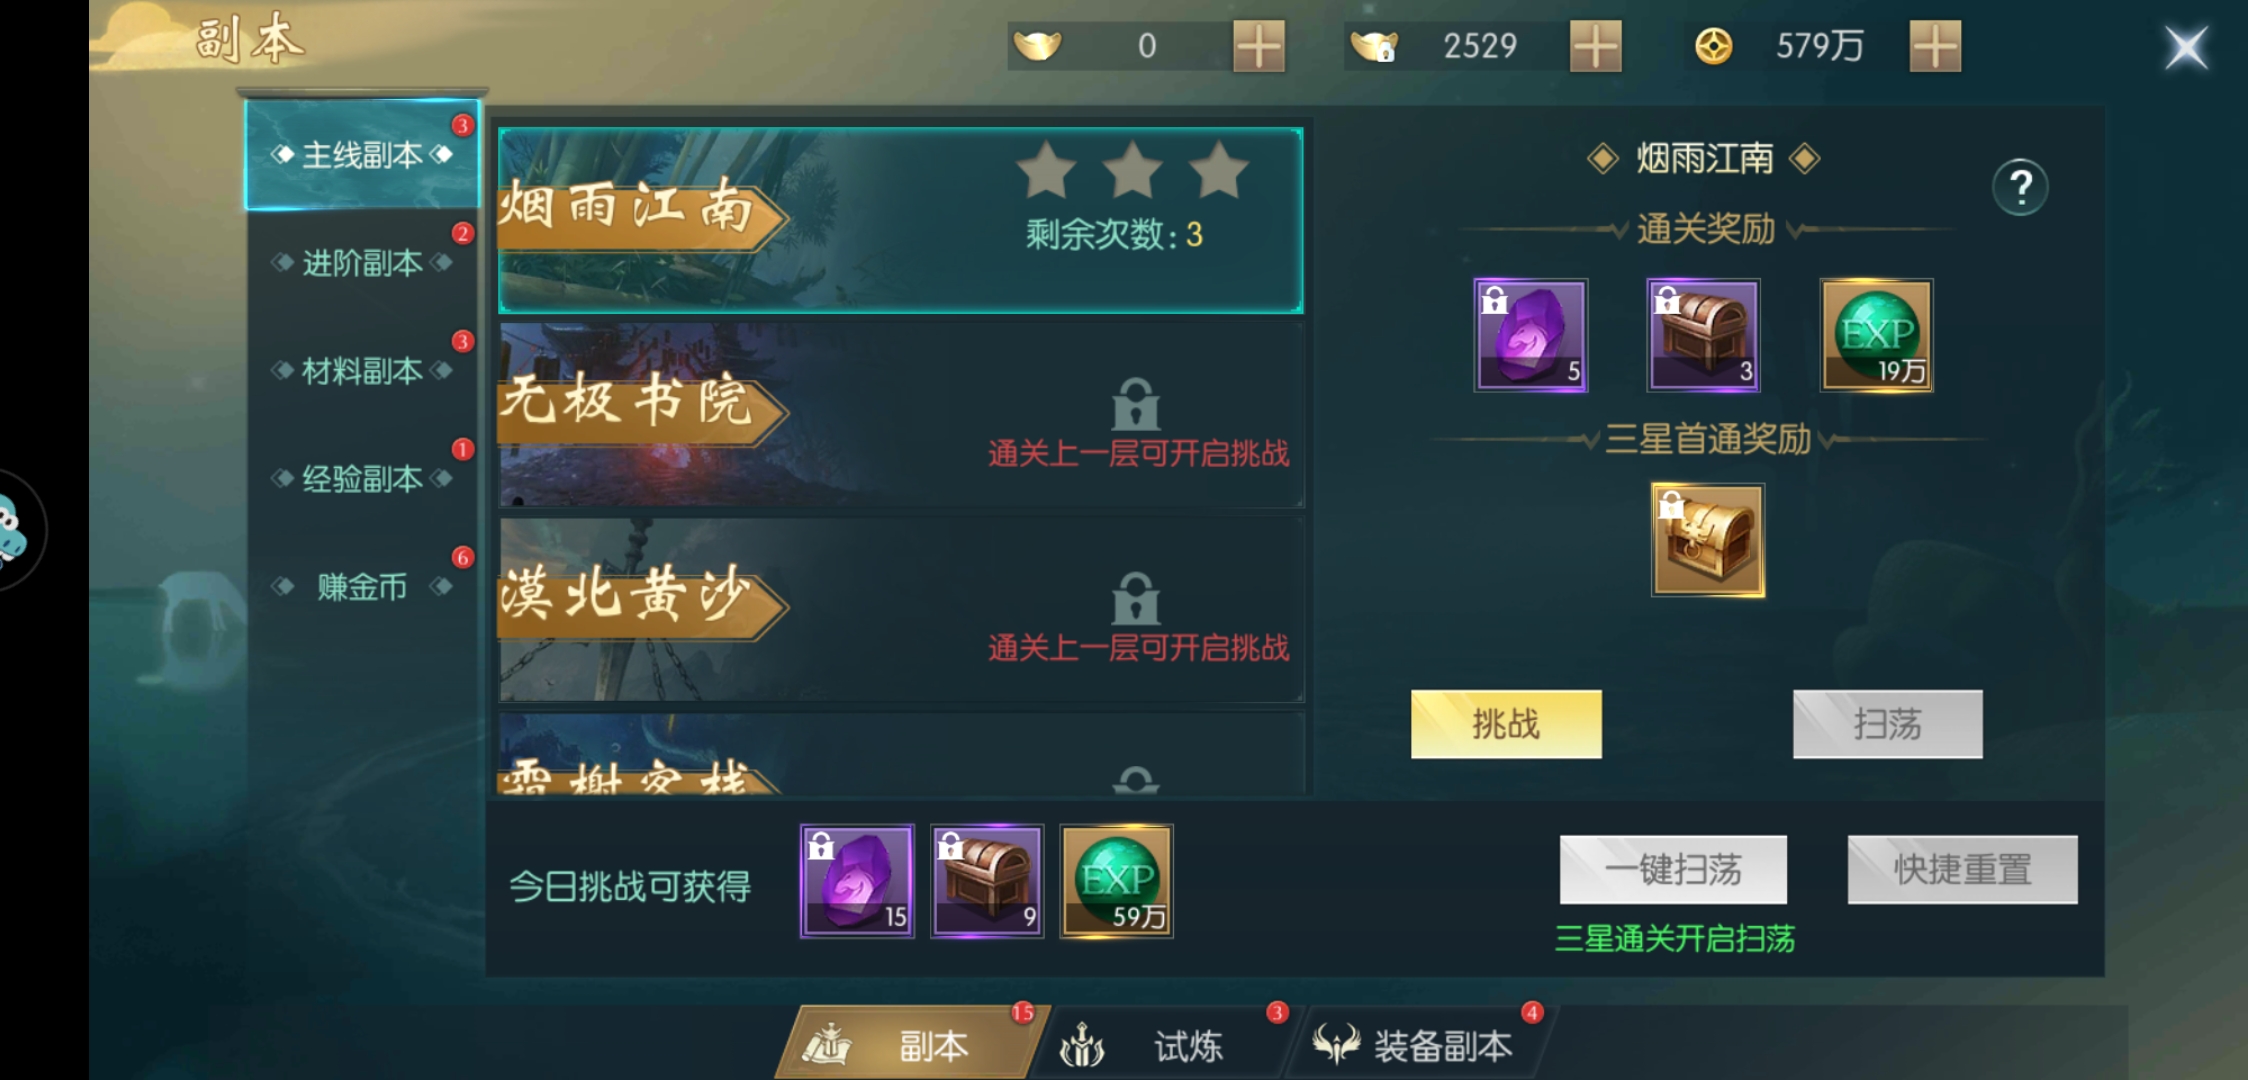Tap the 19万 EXP orb reward icon

1876,335
